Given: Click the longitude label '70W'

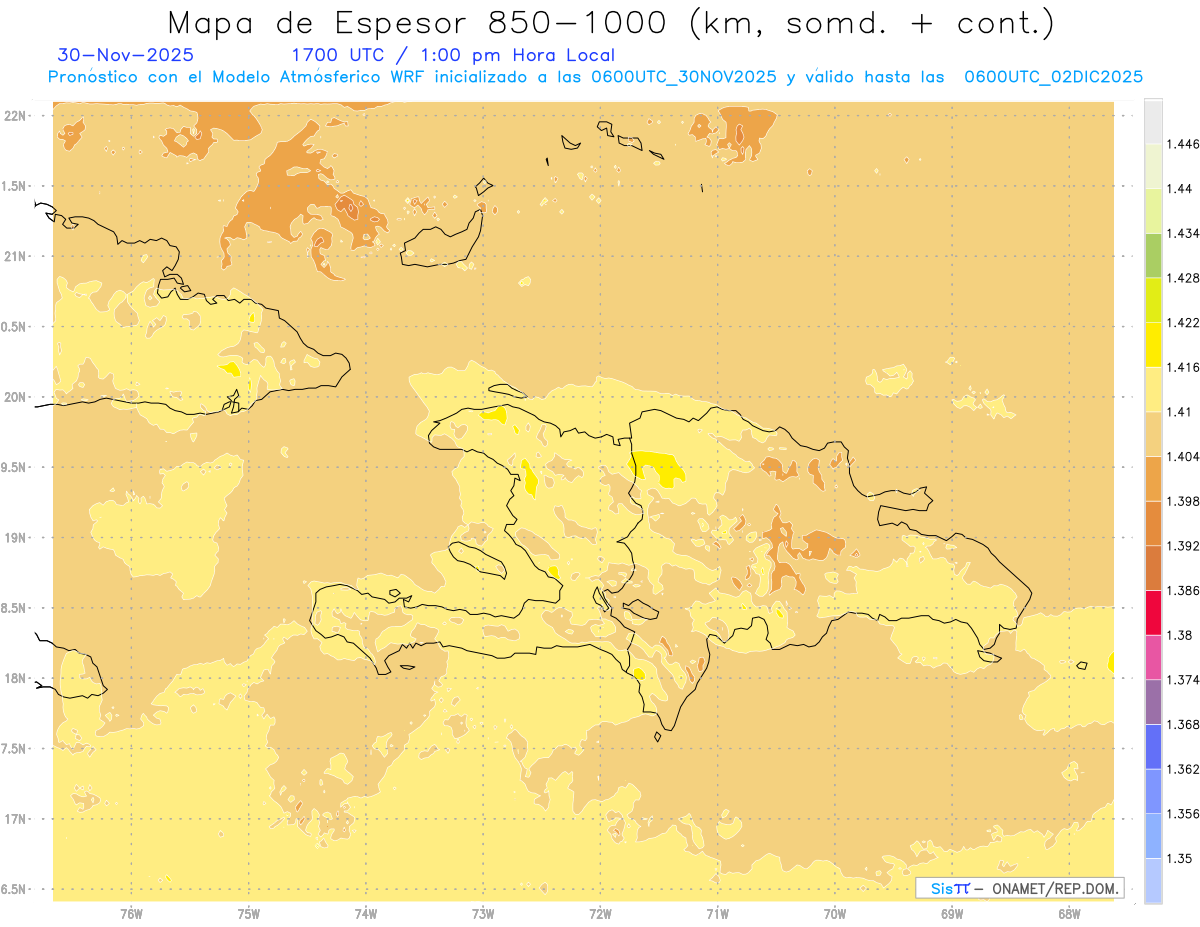Looking at the screenshot, I should [x=835, y=914].
